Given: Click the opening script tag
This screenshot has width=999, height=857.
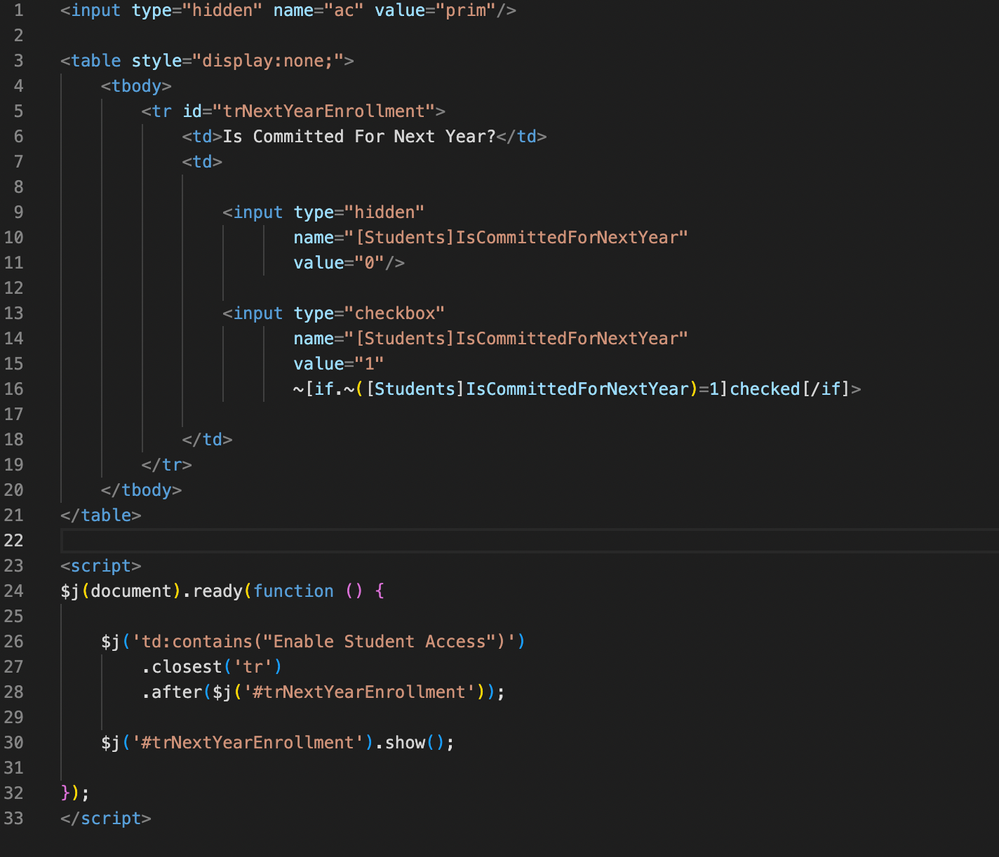Looking at the screenshot, I should click(x=101, y=566).
